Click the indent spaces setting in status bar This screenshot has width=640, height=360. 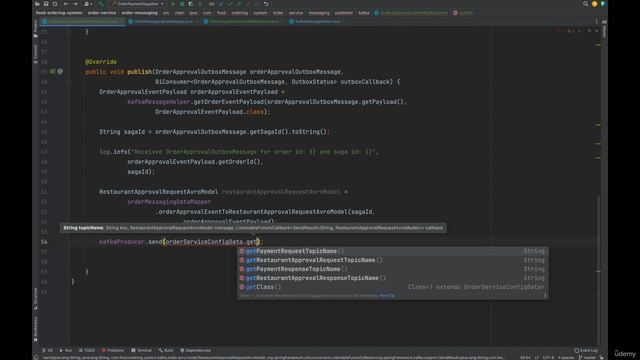pos(566,358)
